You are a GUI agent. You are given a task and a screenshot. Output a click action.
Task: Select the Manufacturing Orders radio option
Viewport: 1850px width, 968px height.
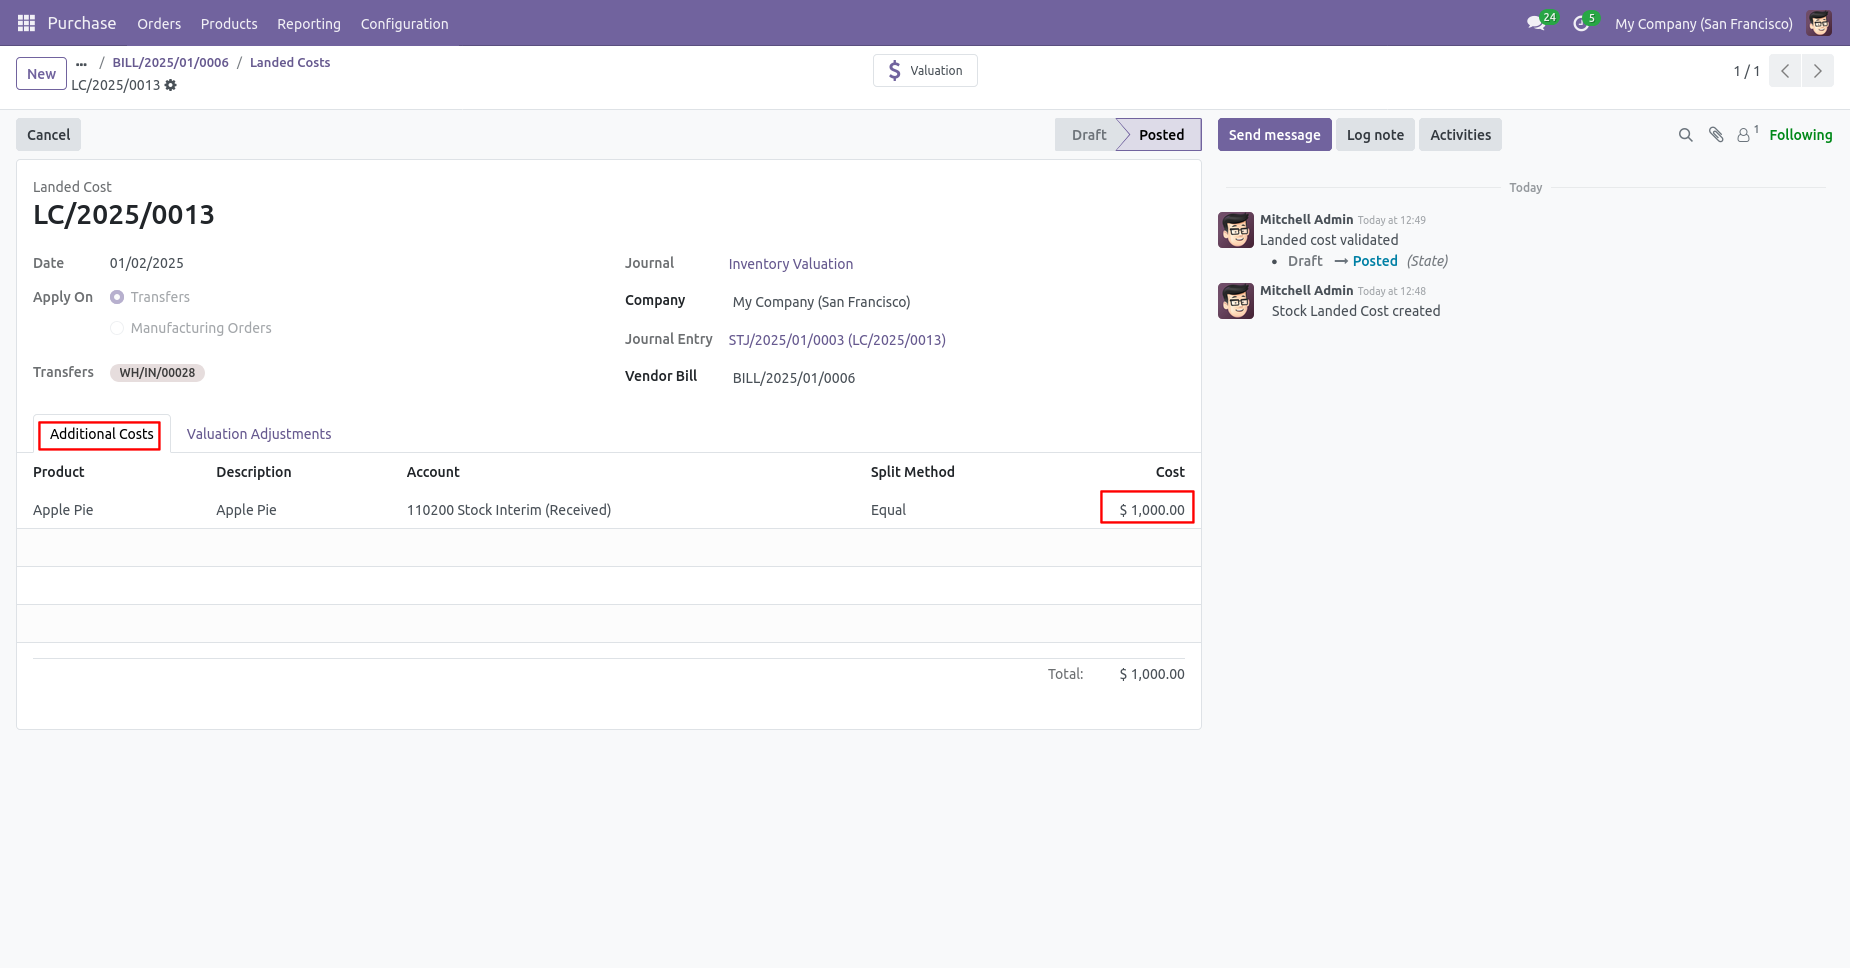click(117, 328)
